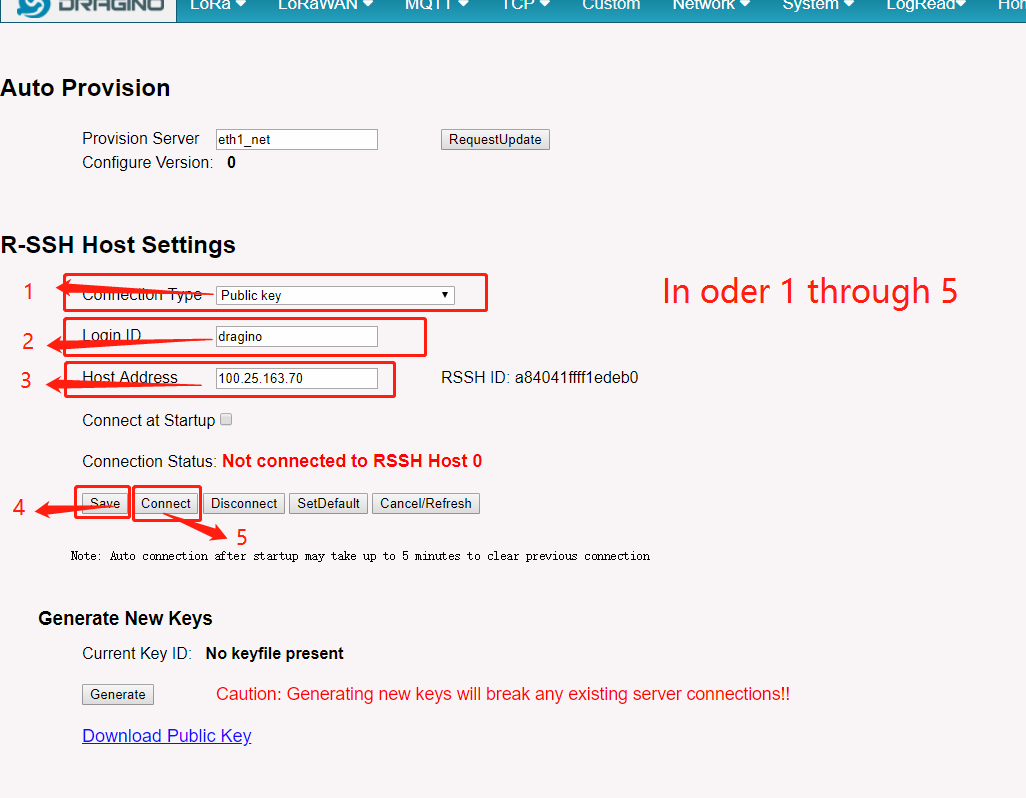This screenshot has width=1026, height=798.
Task: Click the auto connection note text
Action: pyautogui.click(x=361, y=556)
